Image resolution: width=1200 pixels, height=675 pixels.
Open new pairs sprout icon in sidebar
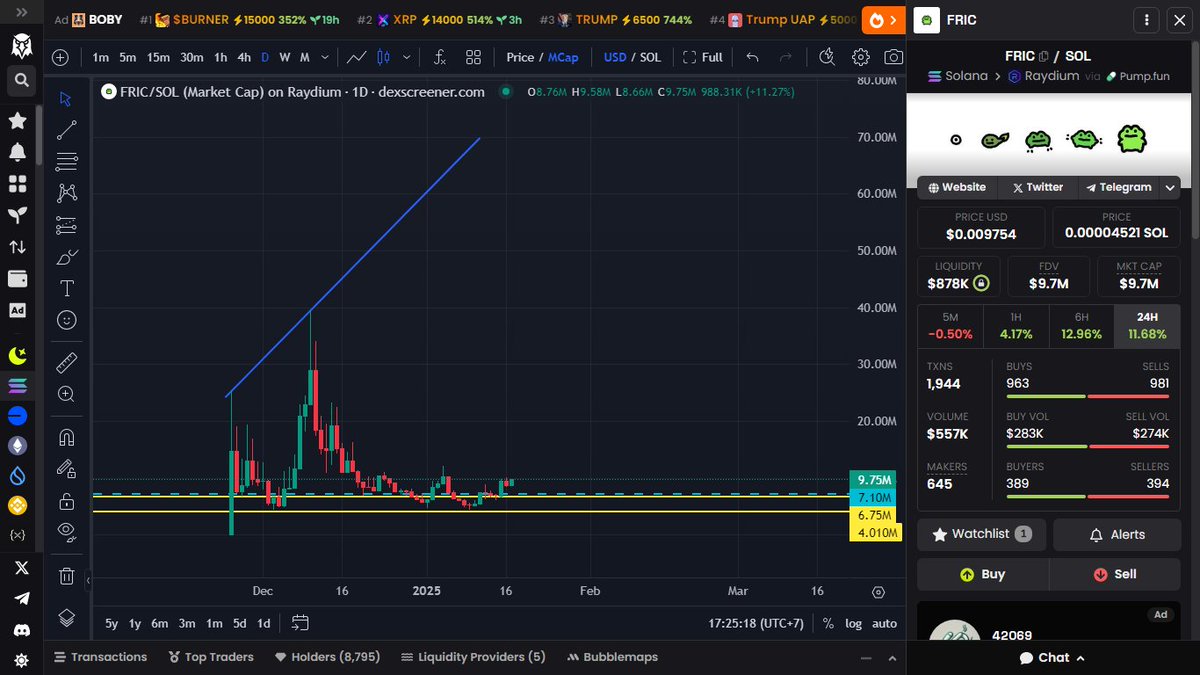click(17, 215)
